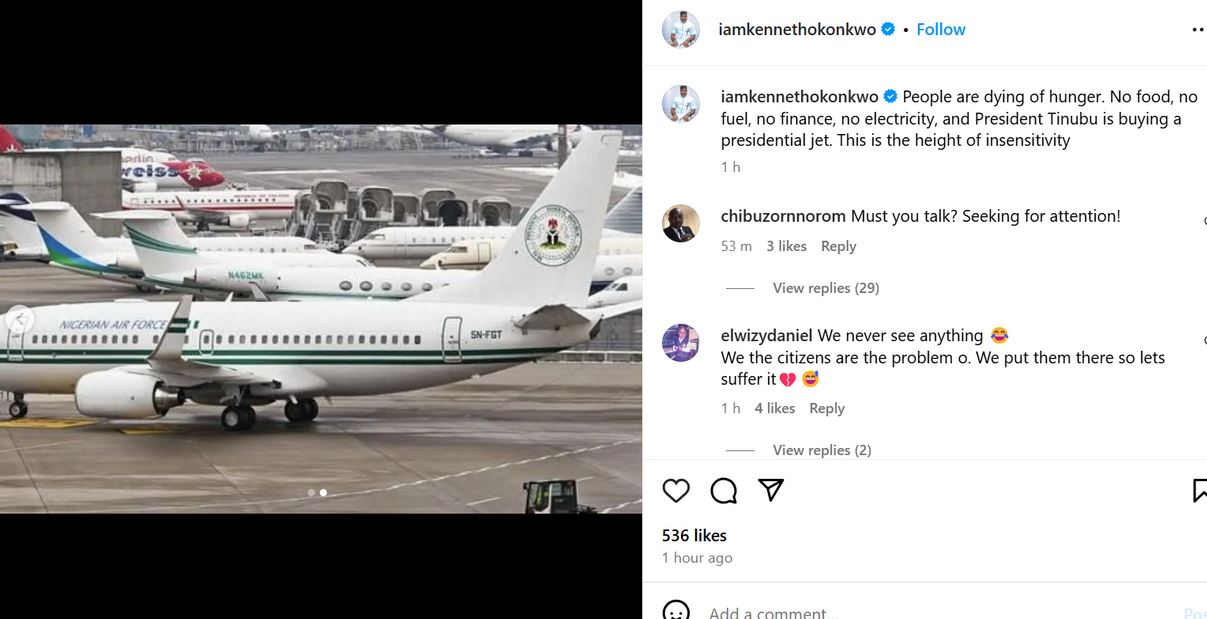Like the post with the heart icon
This screenshot has height=619, width=1207.
point(676,490)
